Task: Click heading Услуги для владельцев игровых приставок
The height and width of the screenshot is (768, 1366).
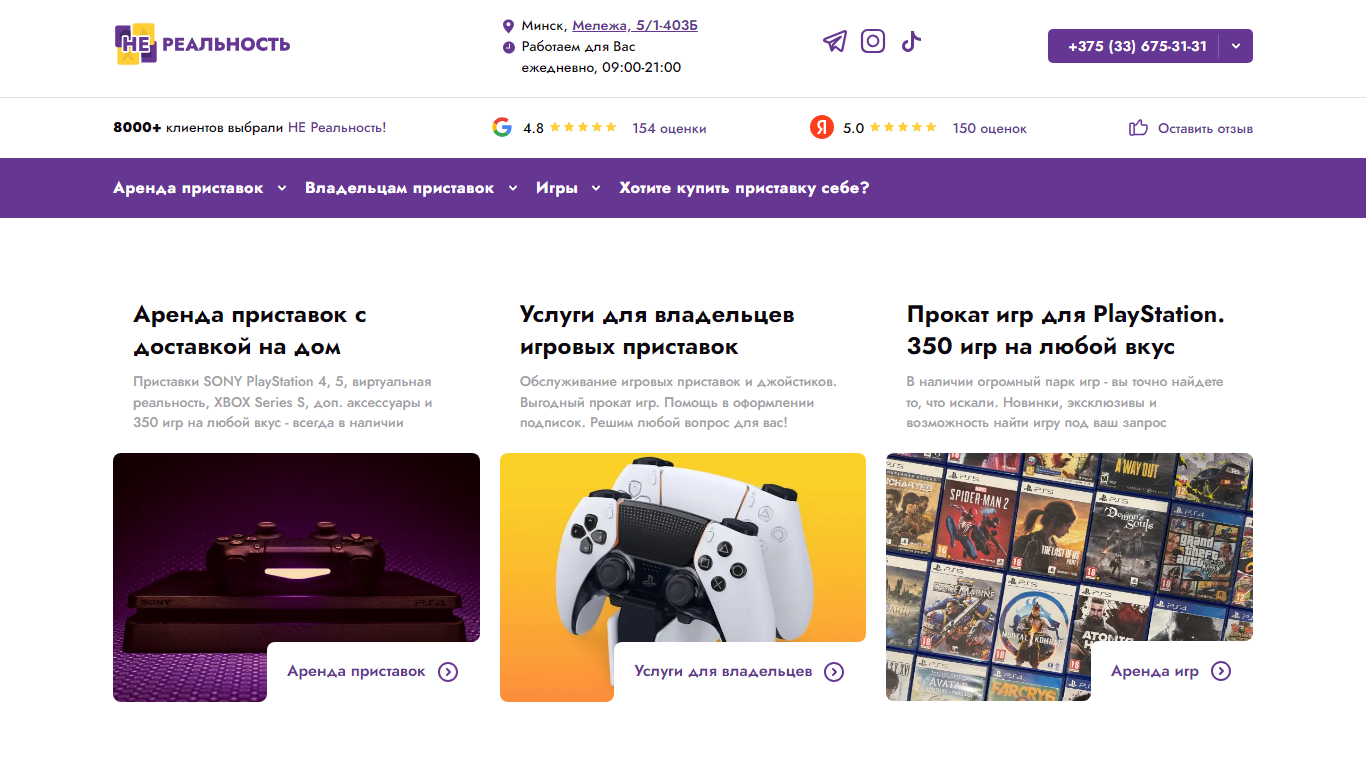Action: pos(657,330)
